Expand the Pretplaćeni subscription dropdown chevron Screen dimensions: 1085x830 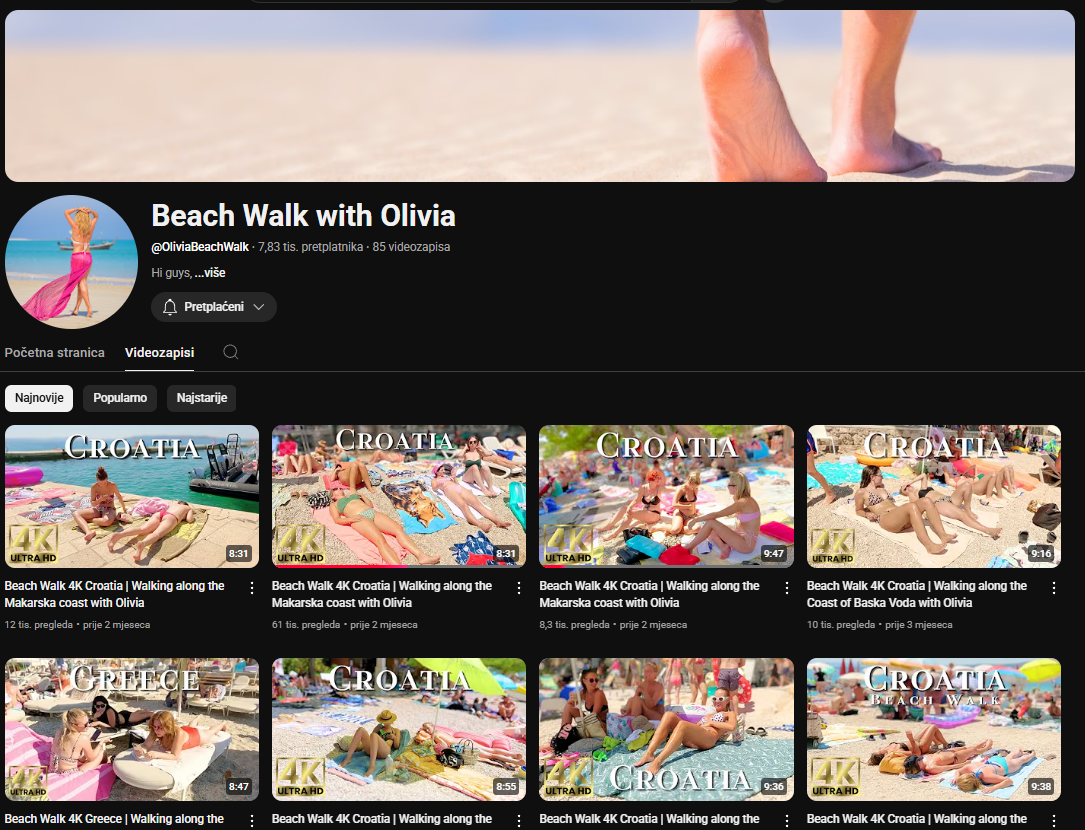point(259,307)
